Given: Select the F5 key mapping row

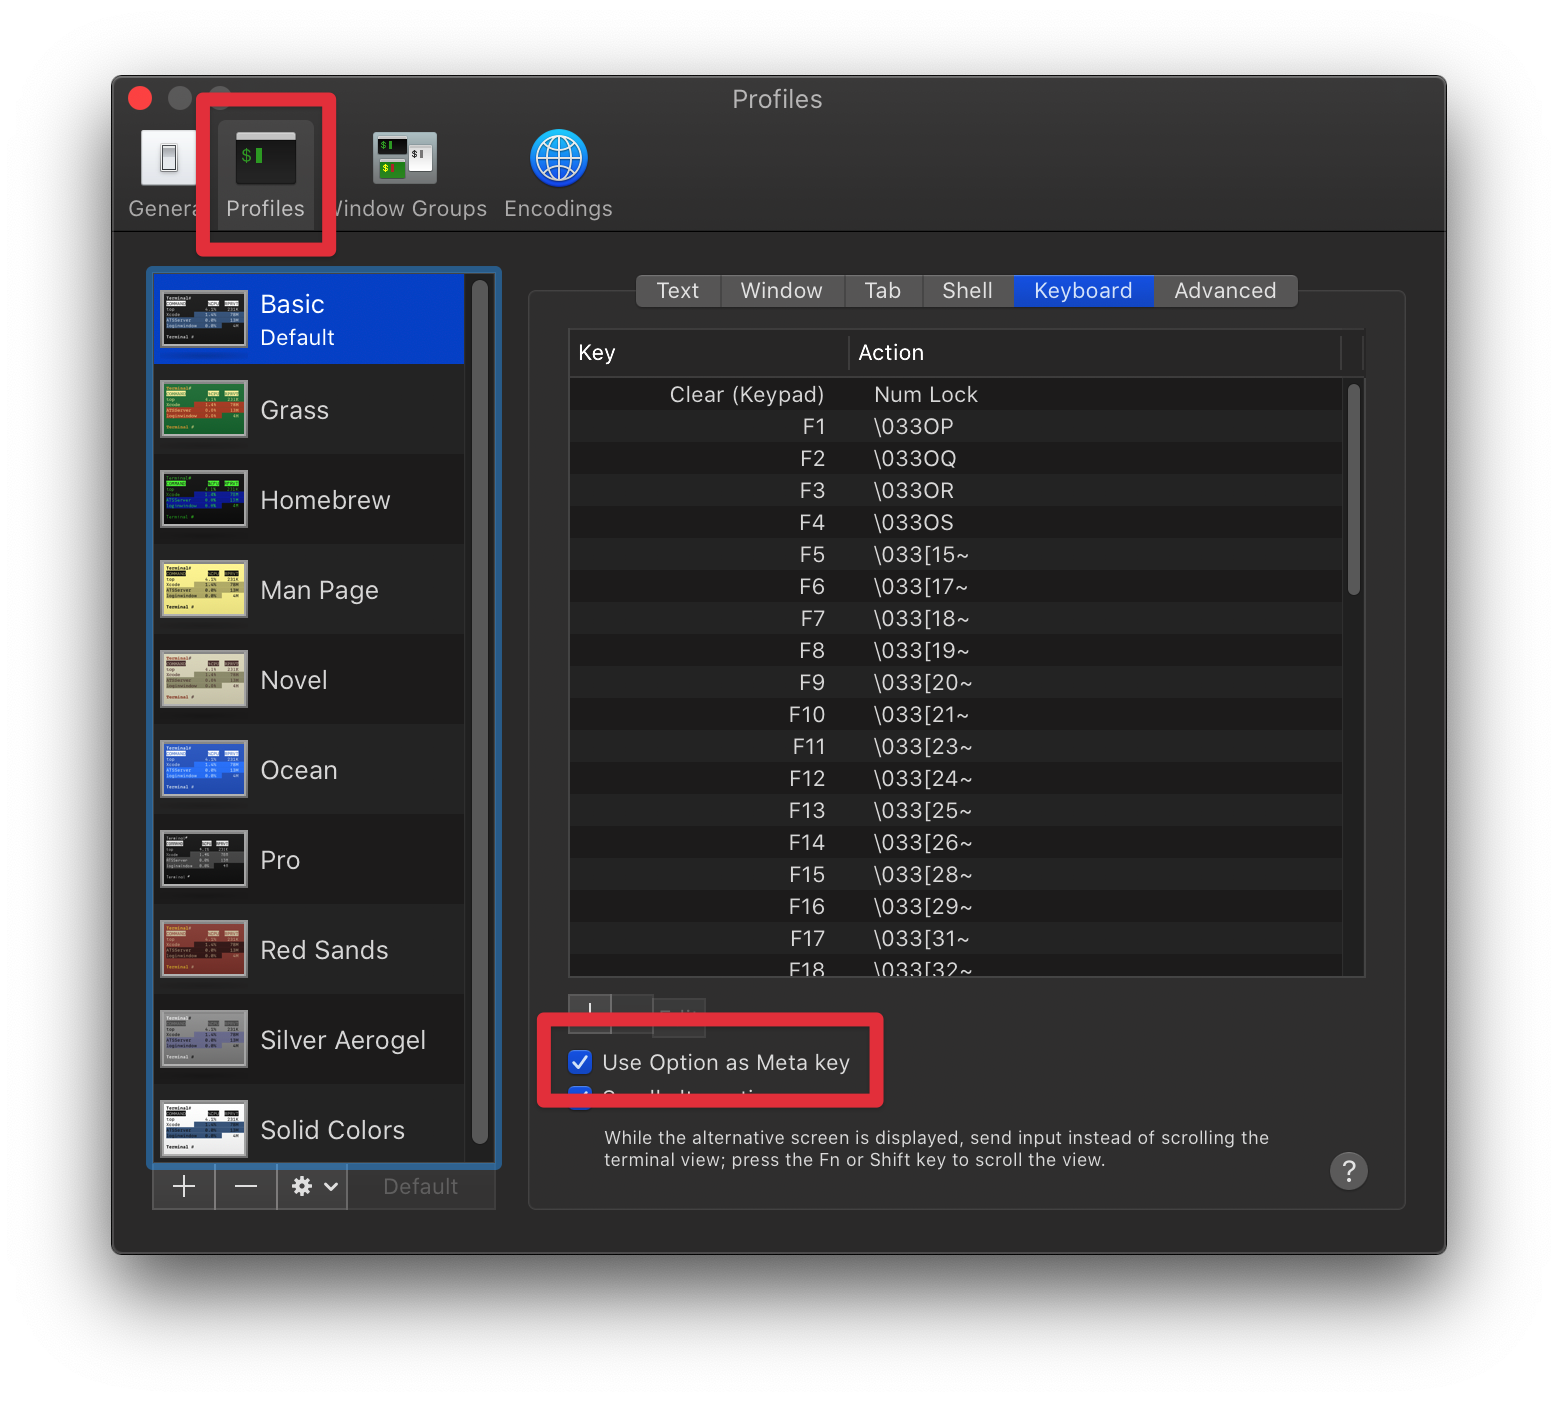Looking at the screenshot, I should 956,555.
